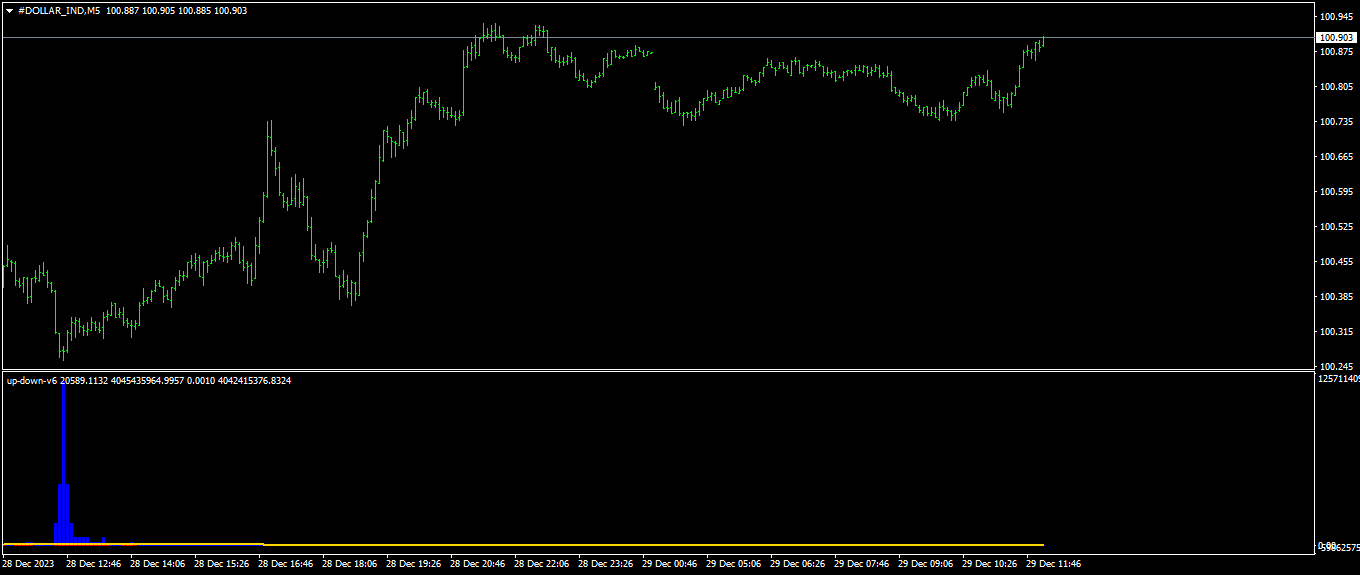This screenshot has width=1360, height=575.
Task: Click the 100.315 price scale label
Action: pyautogui.click(x=1336, y=332)
